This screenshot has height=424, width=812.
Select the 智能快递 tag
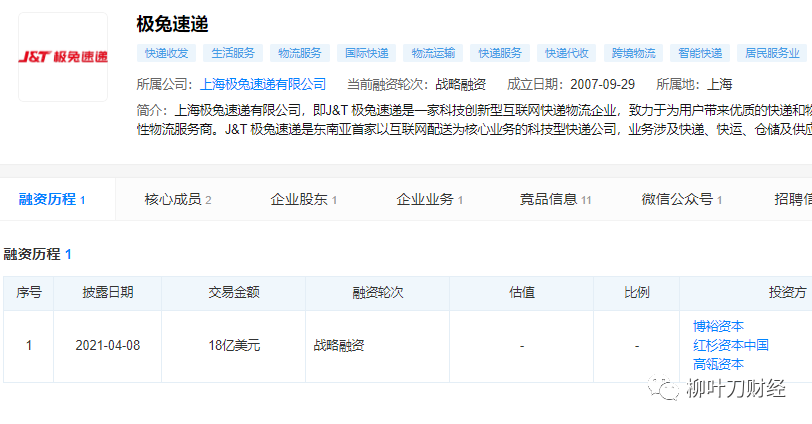[700, 53]
